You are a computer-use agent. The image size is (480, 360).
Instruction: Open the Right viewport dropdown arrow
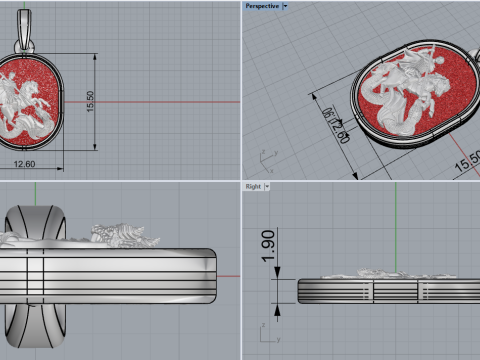(x=267, y=186)
